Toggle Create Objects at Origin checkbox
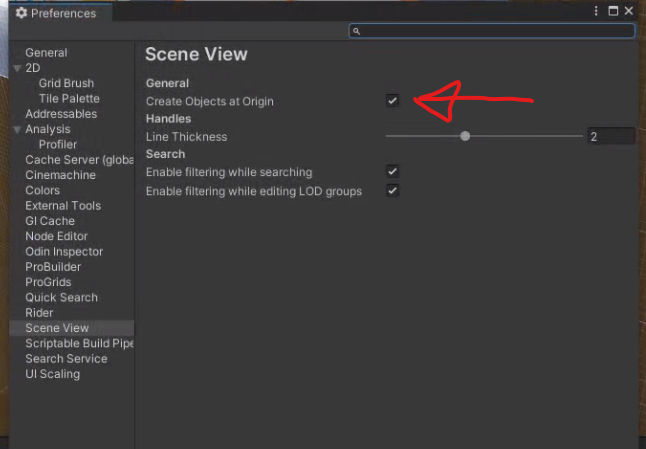Viewport: 646px width, 449px height. click(393, 101)
